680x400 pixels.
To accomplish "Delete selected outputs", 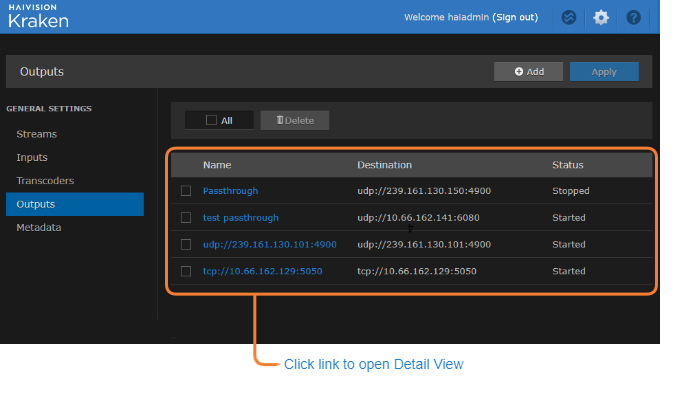I will [x=295, y=120].
